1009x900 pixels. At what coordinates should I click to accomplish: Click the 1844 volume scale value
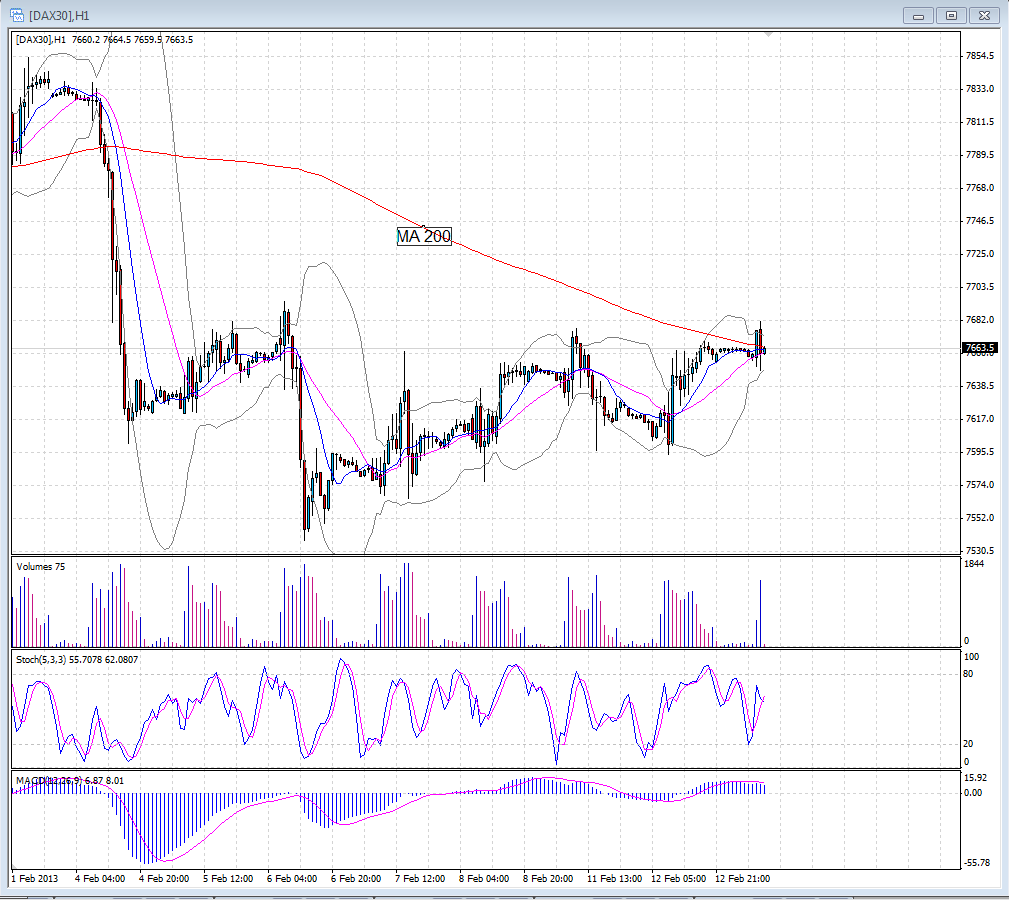pos(974,564)
